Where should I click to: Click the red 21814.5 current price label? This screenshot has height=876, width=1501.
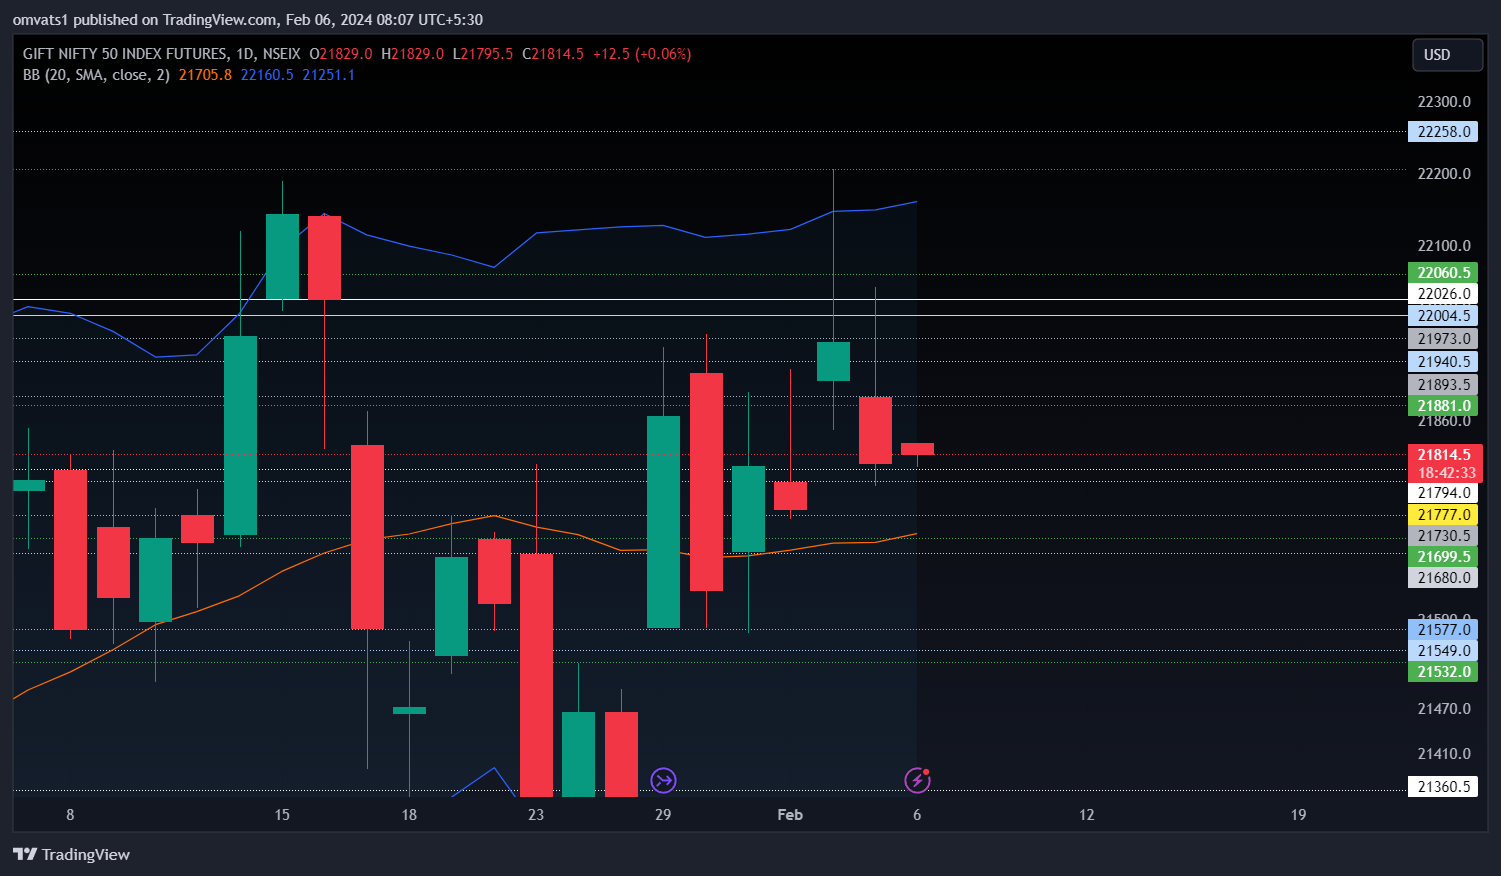tap(1444, 455)
